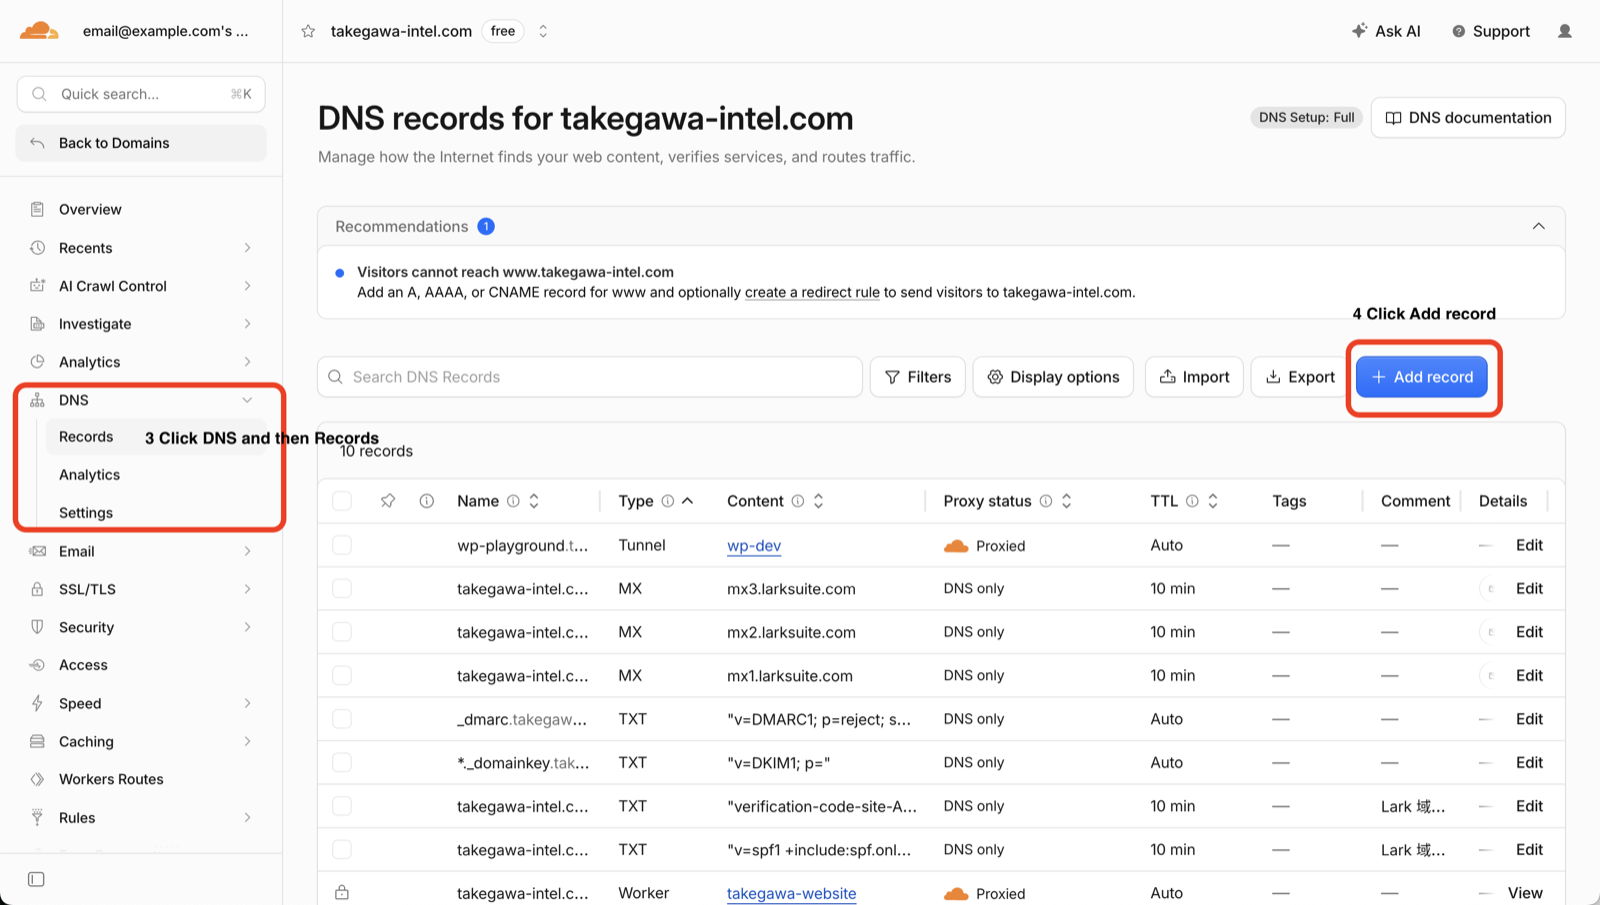Viewport: 1600px width, 905px height.
Task: Show info tooltip next to Proxy status header
Action: point(1046,501)
